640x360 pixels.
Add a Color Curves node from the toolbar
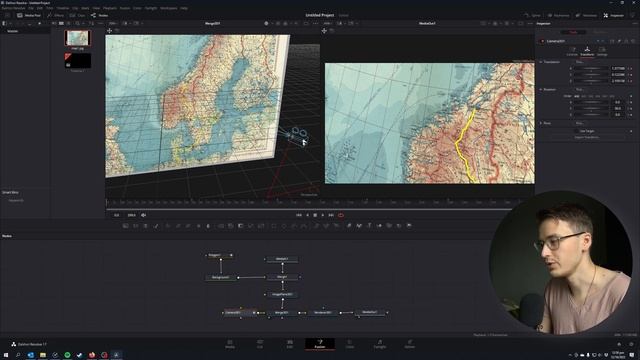click(x=178, y=226)
